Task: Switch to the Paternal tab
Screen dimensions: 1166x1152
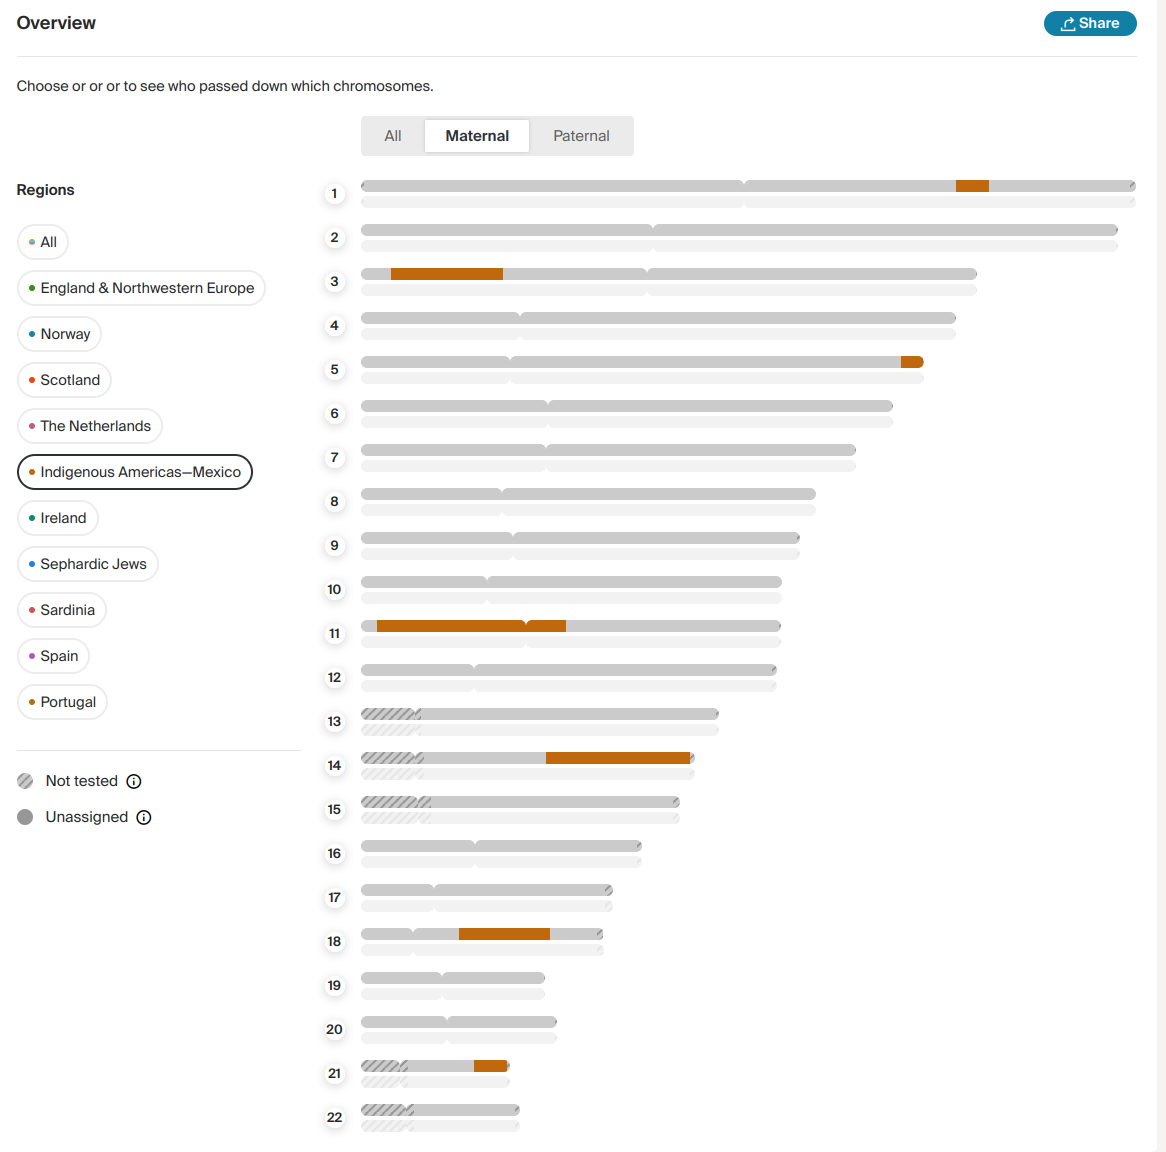Action: tap(581, 136)
